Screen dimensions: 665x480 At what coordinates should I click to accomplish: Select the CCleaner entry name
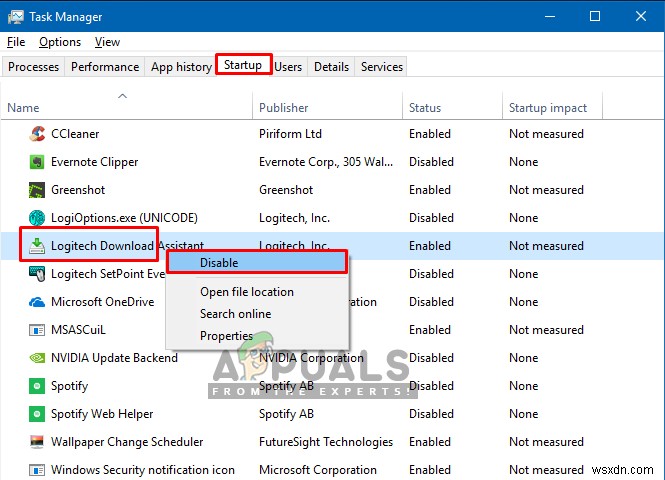(75, 134)
